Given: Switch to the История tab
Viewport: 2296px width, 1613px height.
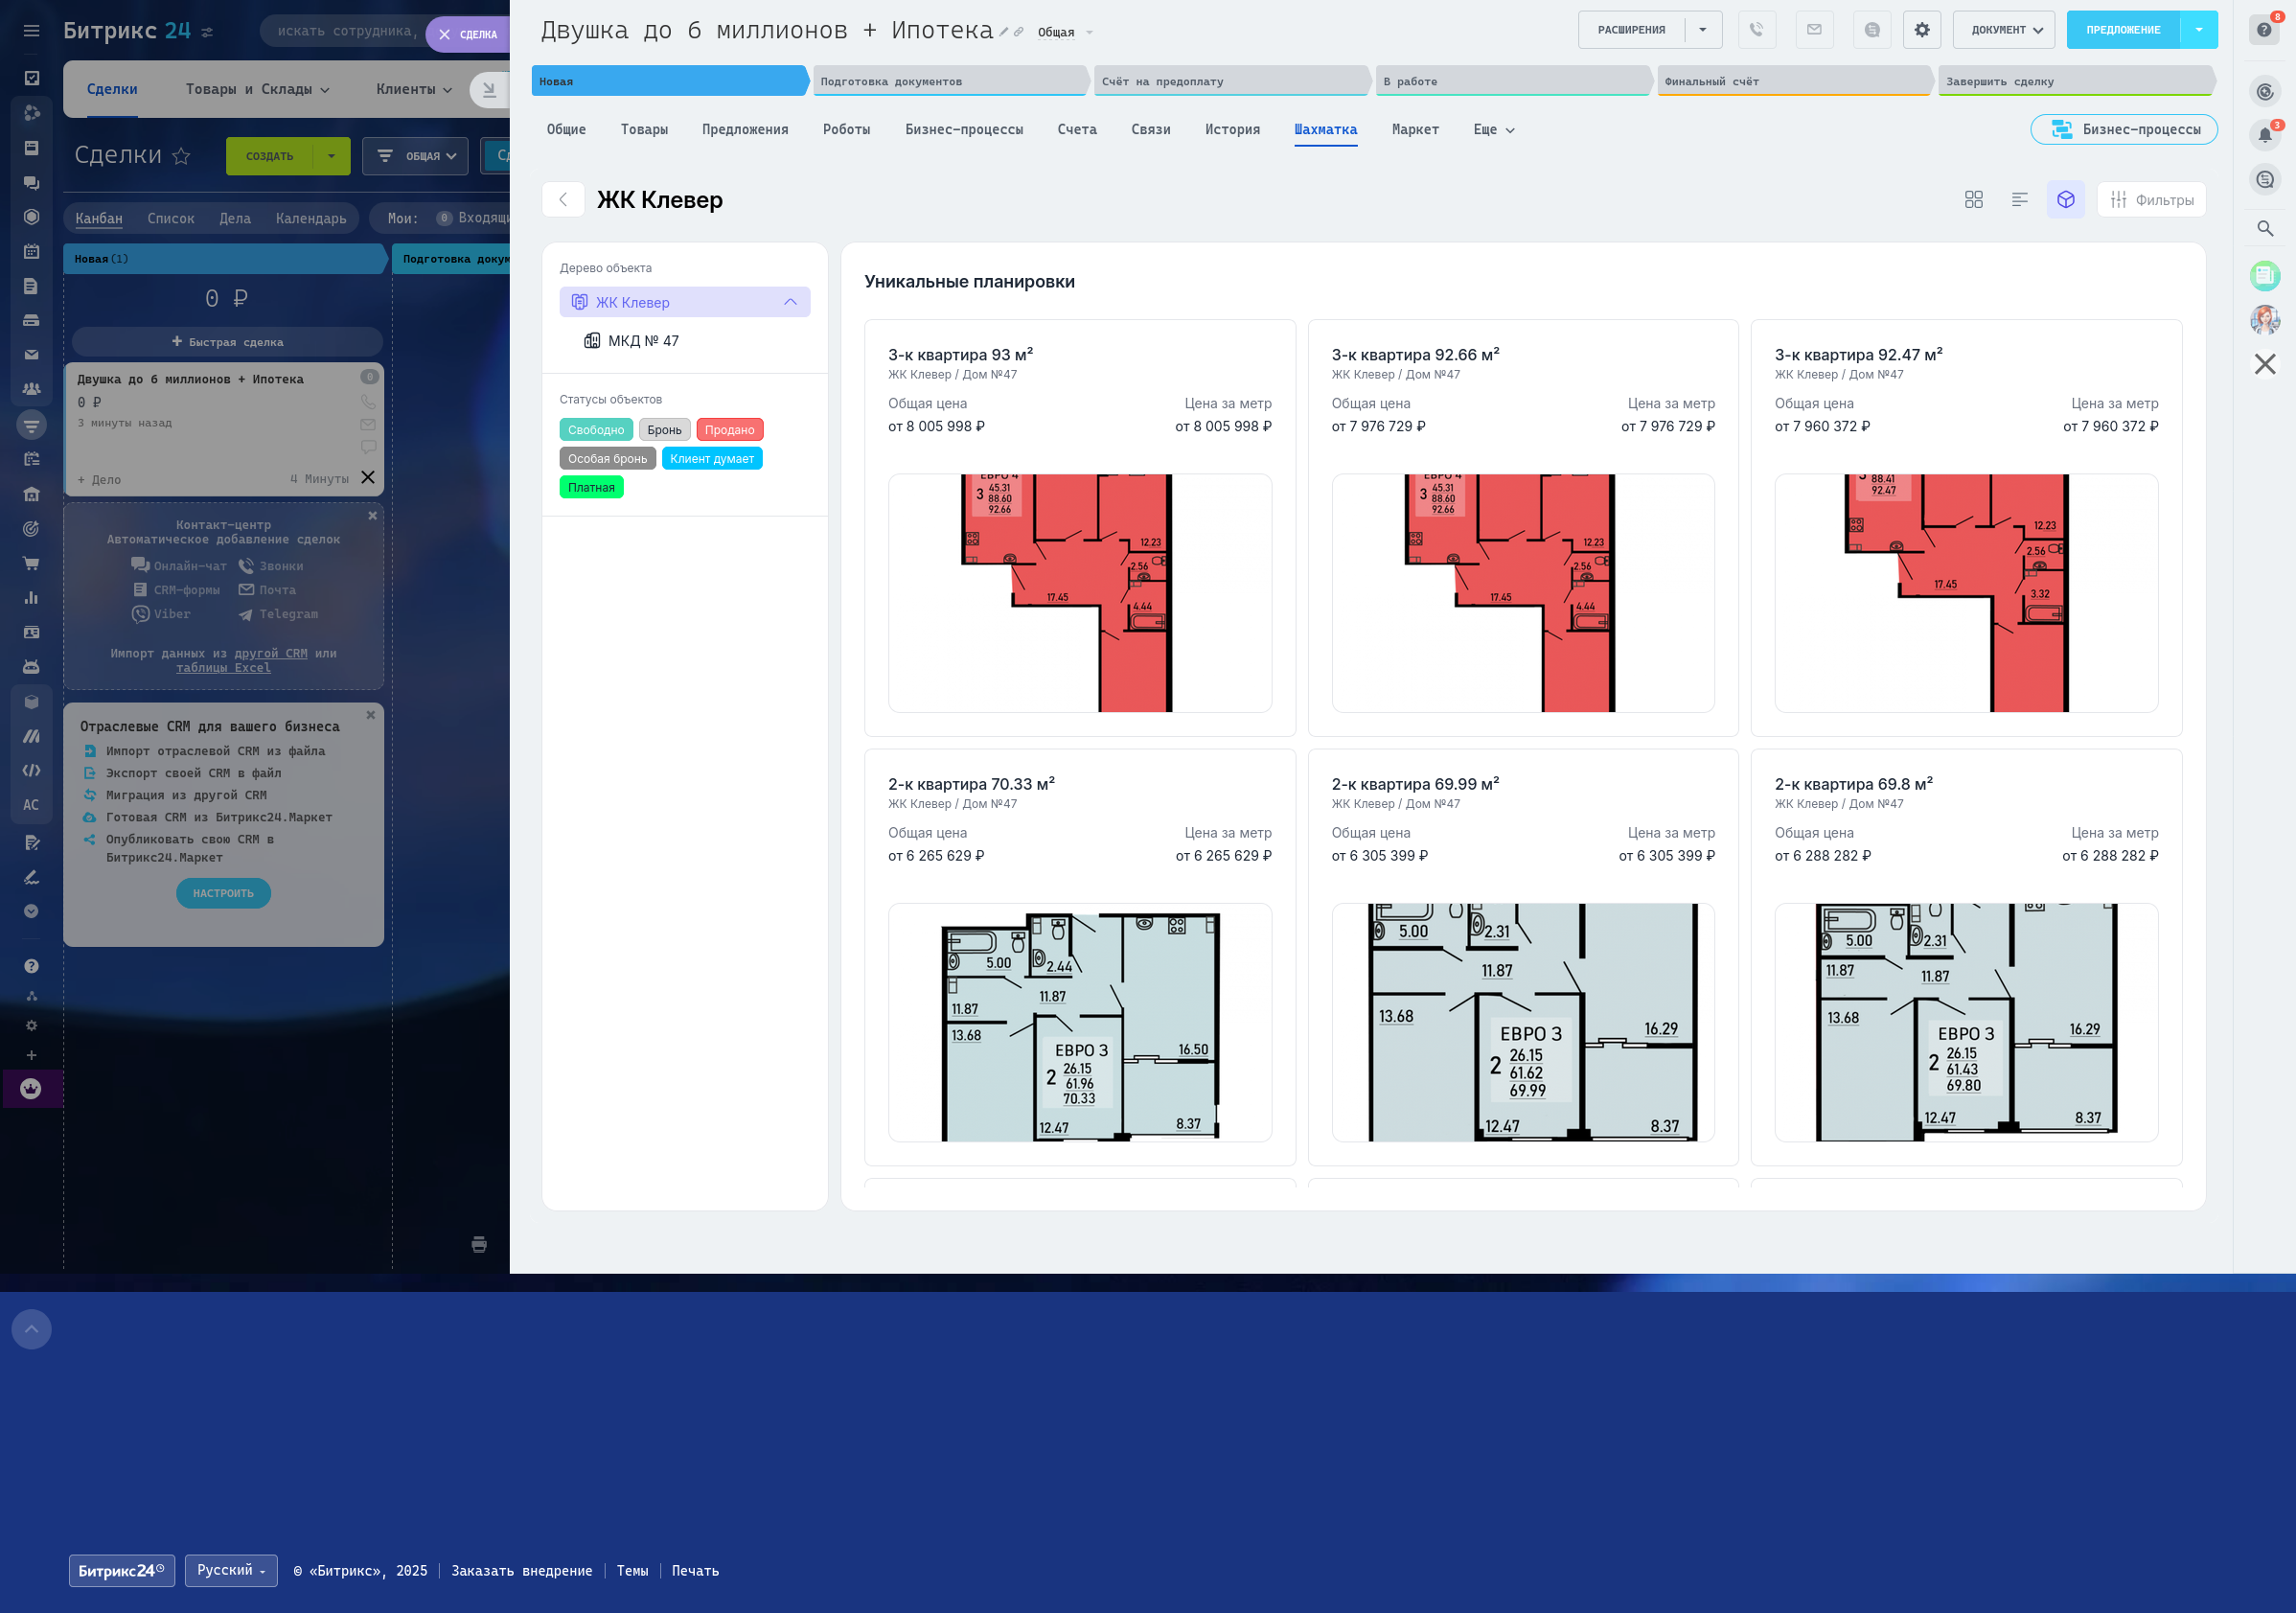Looking at the screenshot, I should pyautogui.click(x=1231, y=130).
